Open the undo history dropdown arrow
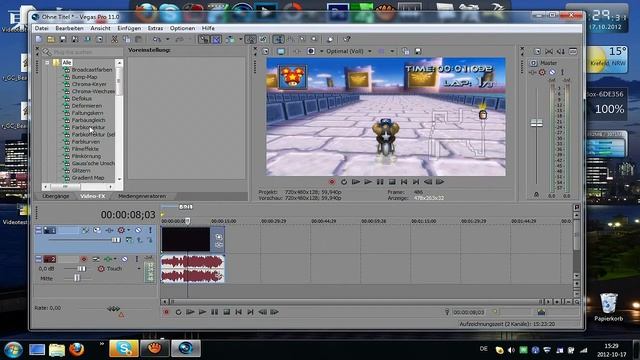 tap(167, 39)
